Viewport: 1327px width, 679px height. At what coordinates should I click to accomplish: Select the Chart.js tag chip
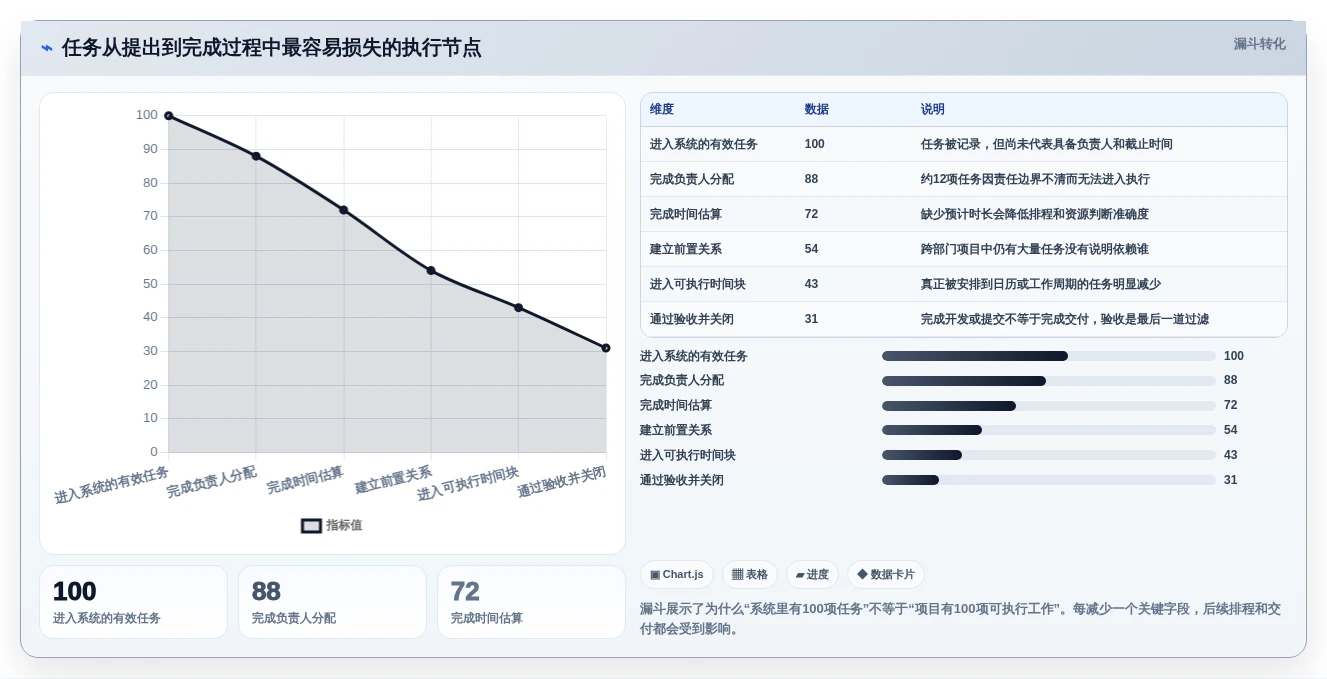tap(677, 574)
